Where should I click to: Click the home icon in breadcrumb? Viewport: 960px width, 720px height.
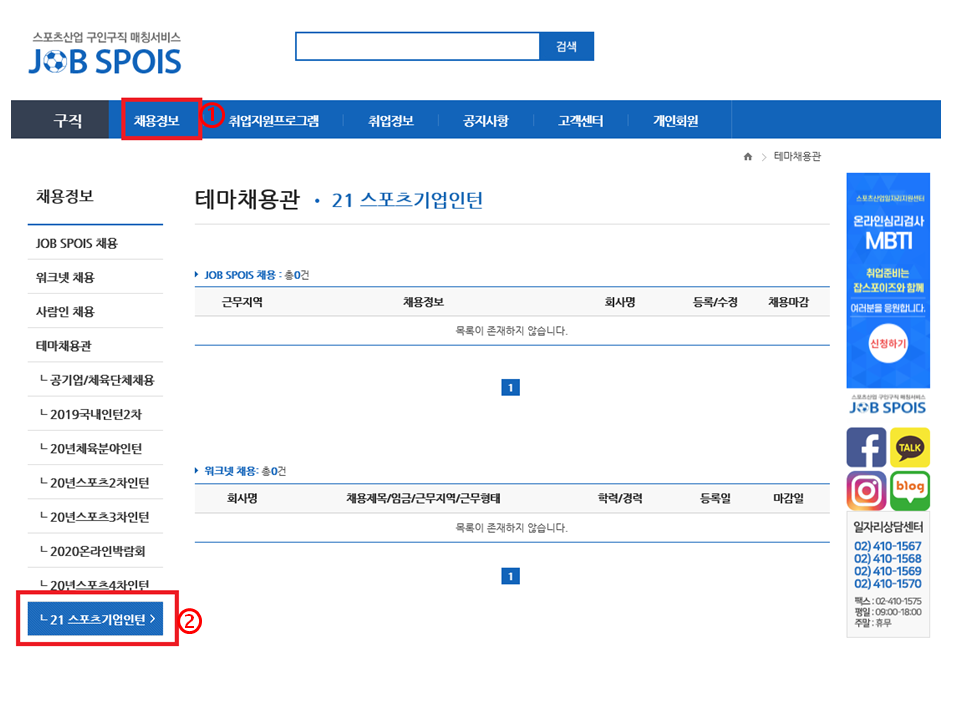pos(747,157)
